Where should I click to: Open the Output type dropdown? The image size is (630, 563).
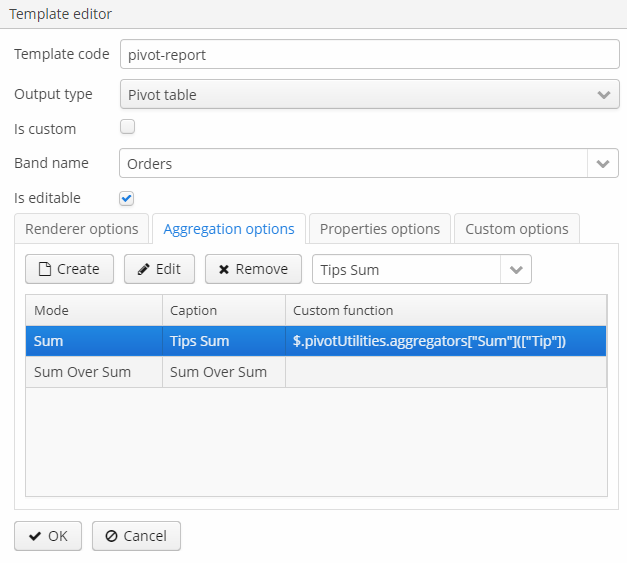click(x=370, y=94)
